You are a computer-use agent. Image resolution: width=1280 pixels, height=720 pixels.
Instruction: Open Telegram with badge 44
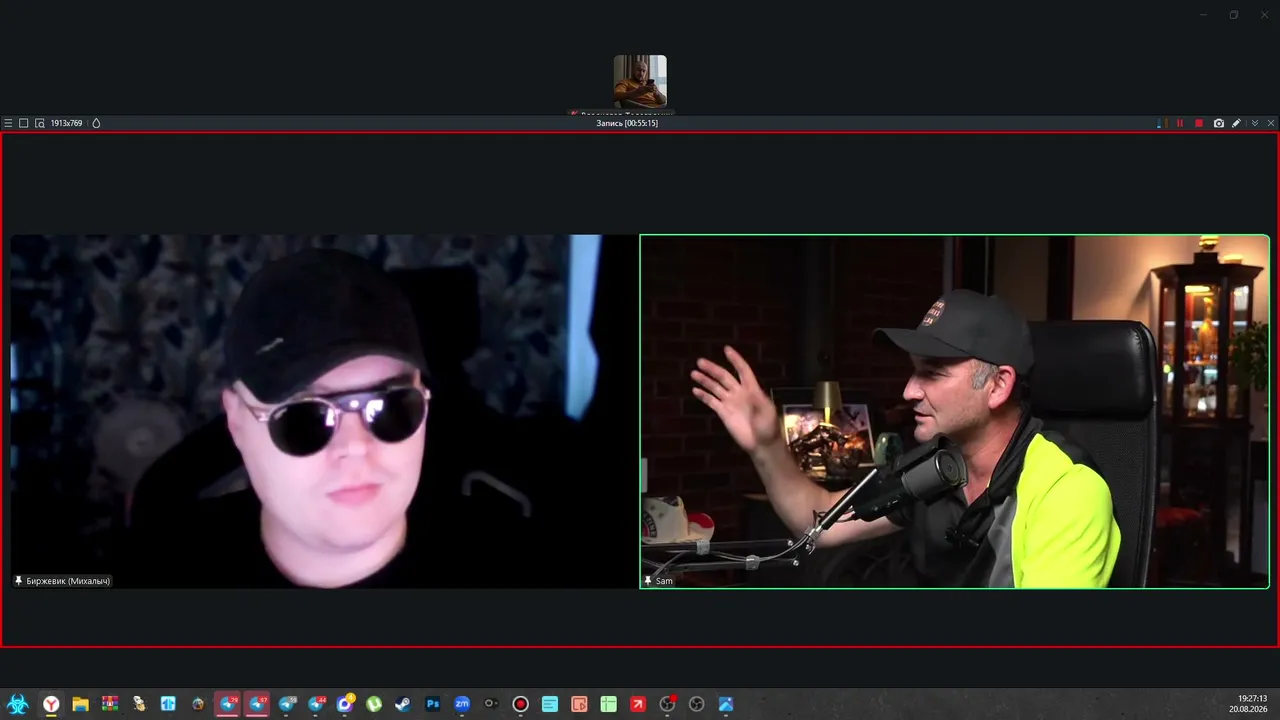pos(316,704)
